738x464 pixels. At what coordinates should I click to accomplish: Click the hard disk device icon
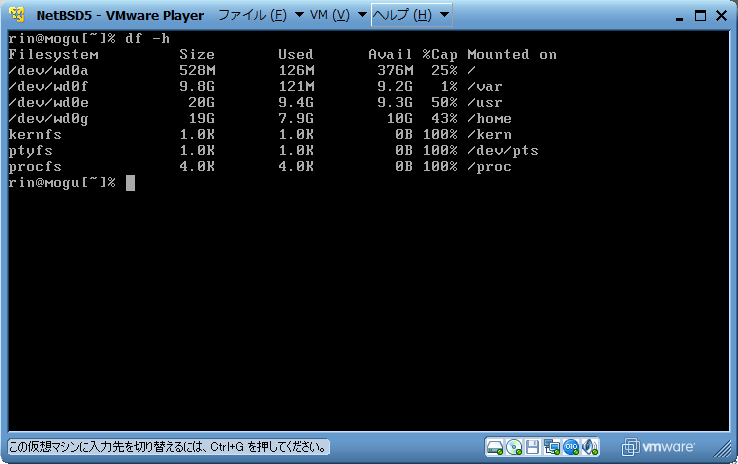tap(495, 447)
